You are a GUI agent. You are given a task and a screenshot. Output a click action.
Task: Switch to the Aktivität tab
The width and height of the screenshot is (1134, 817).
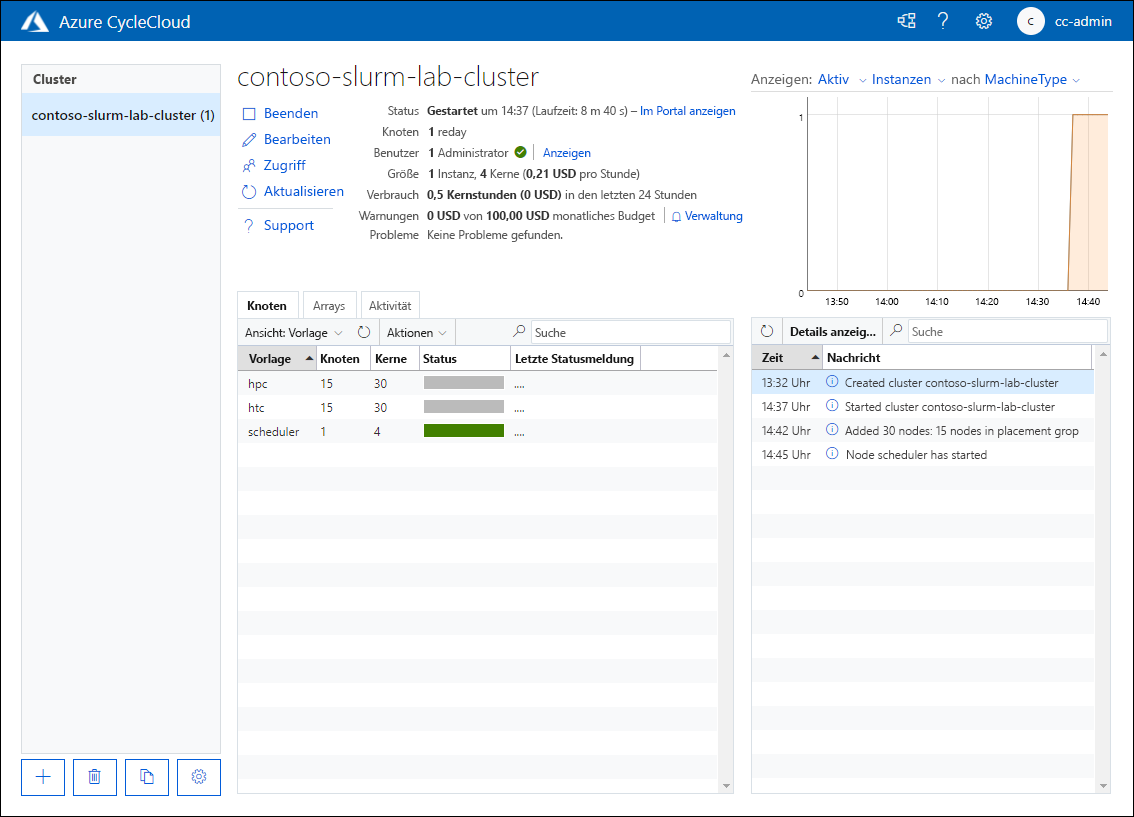tap(390, 306)
